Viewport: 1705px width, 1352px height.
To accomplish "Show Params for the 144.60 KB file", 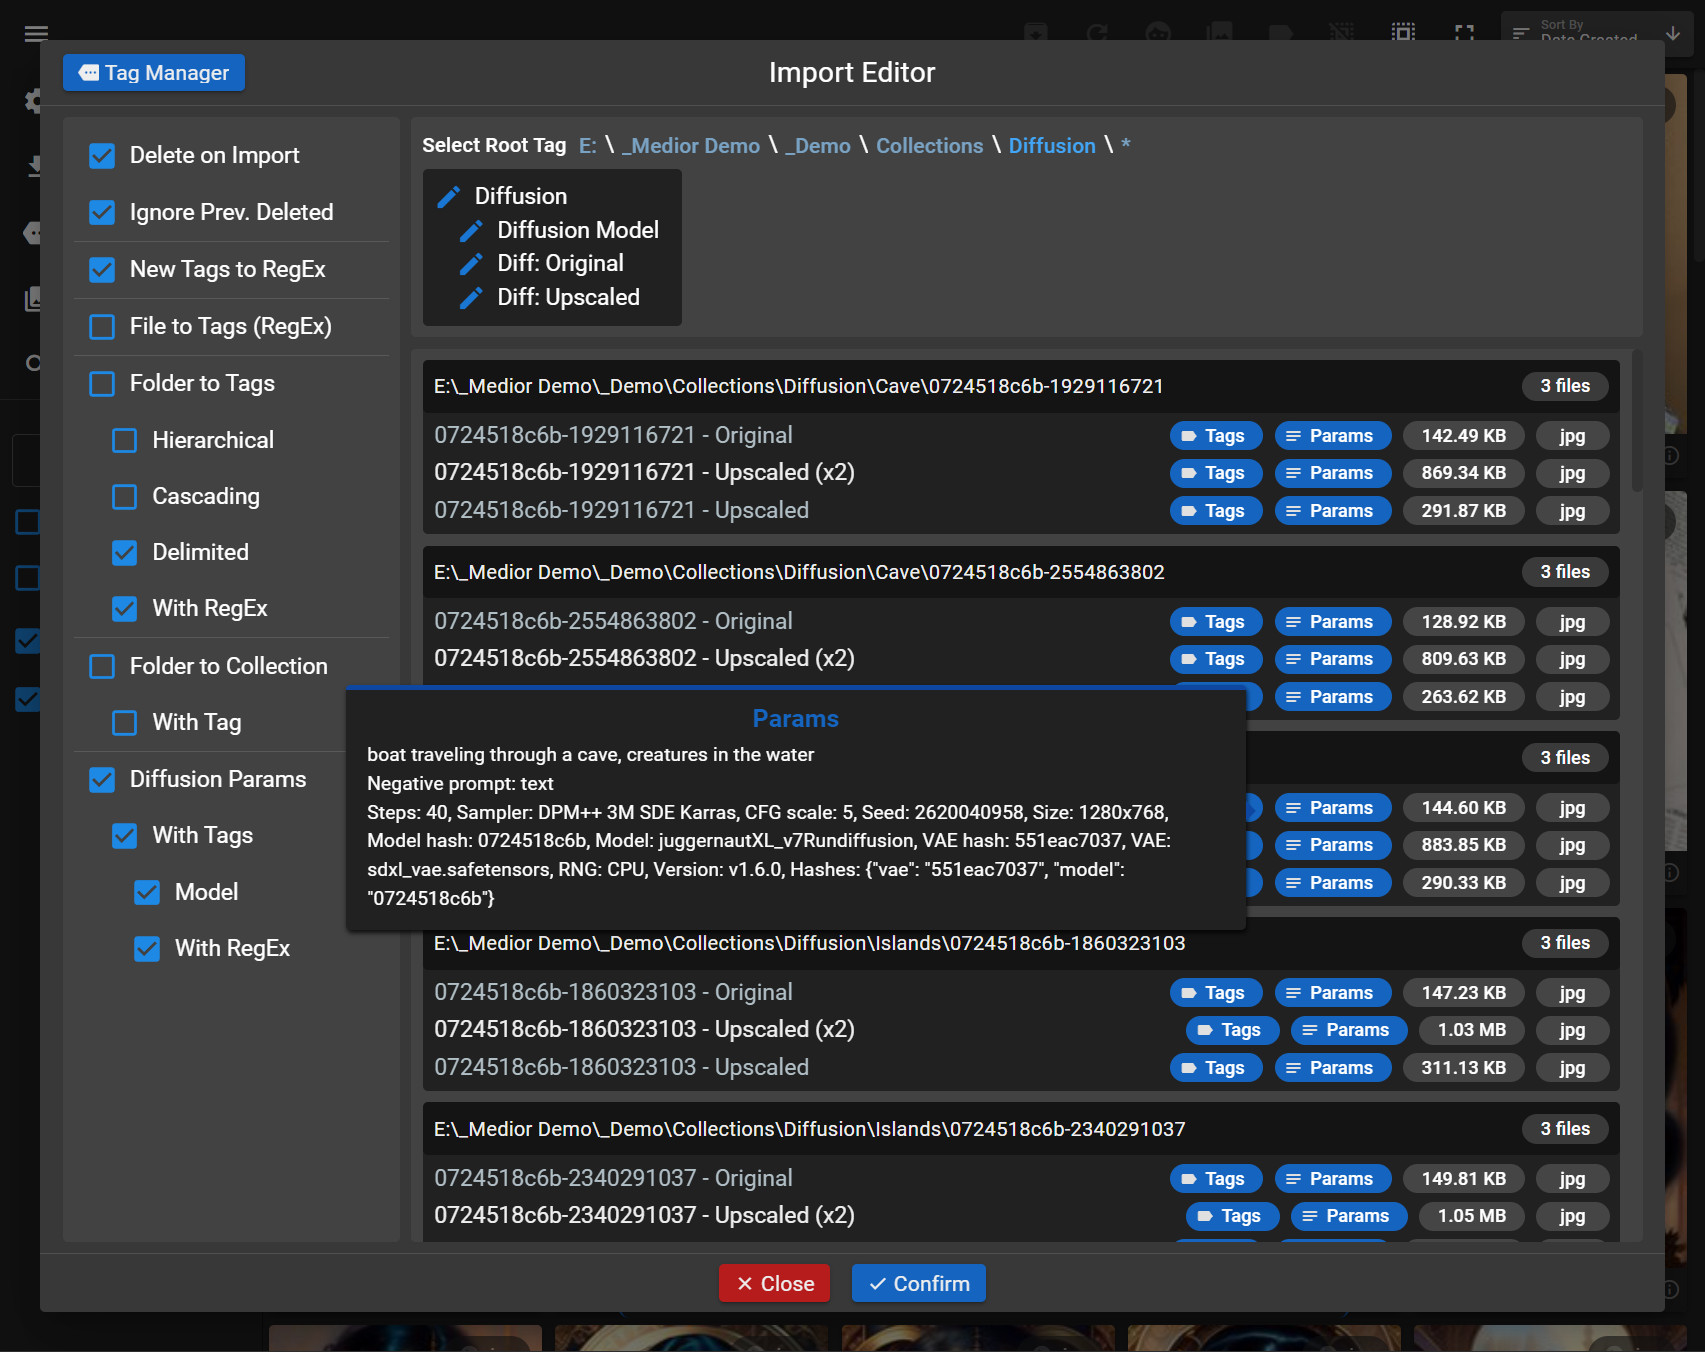I will click(x=1333, y=808).
